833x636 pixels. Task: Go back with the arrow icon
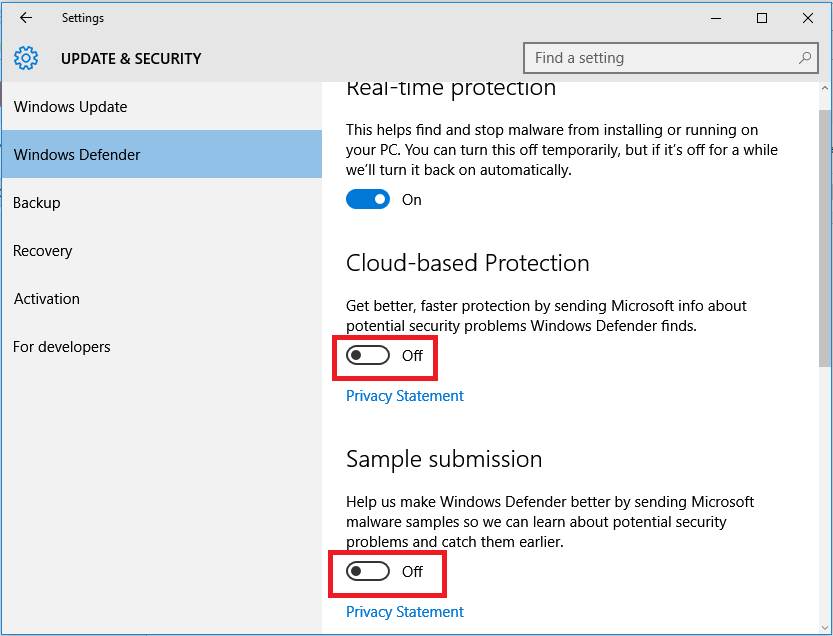click(26, 18)
